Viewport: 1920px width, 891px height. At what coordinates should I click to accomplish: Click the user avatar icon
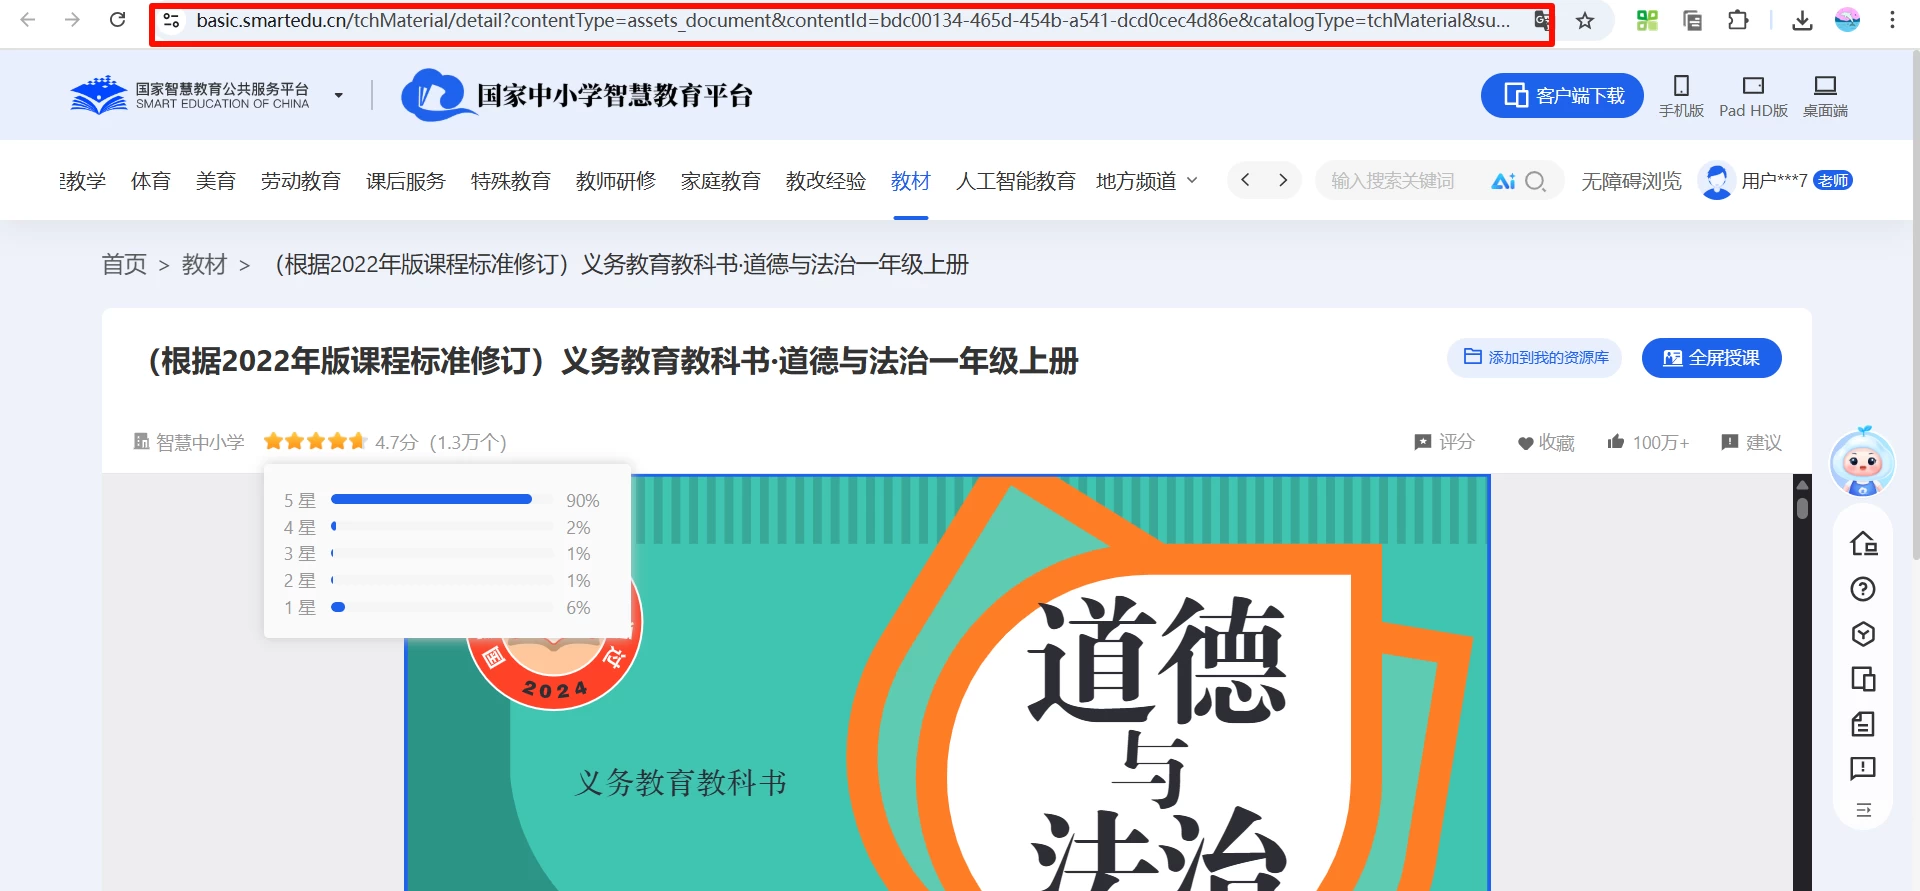pyautogui.click(x=1716, y=181)
